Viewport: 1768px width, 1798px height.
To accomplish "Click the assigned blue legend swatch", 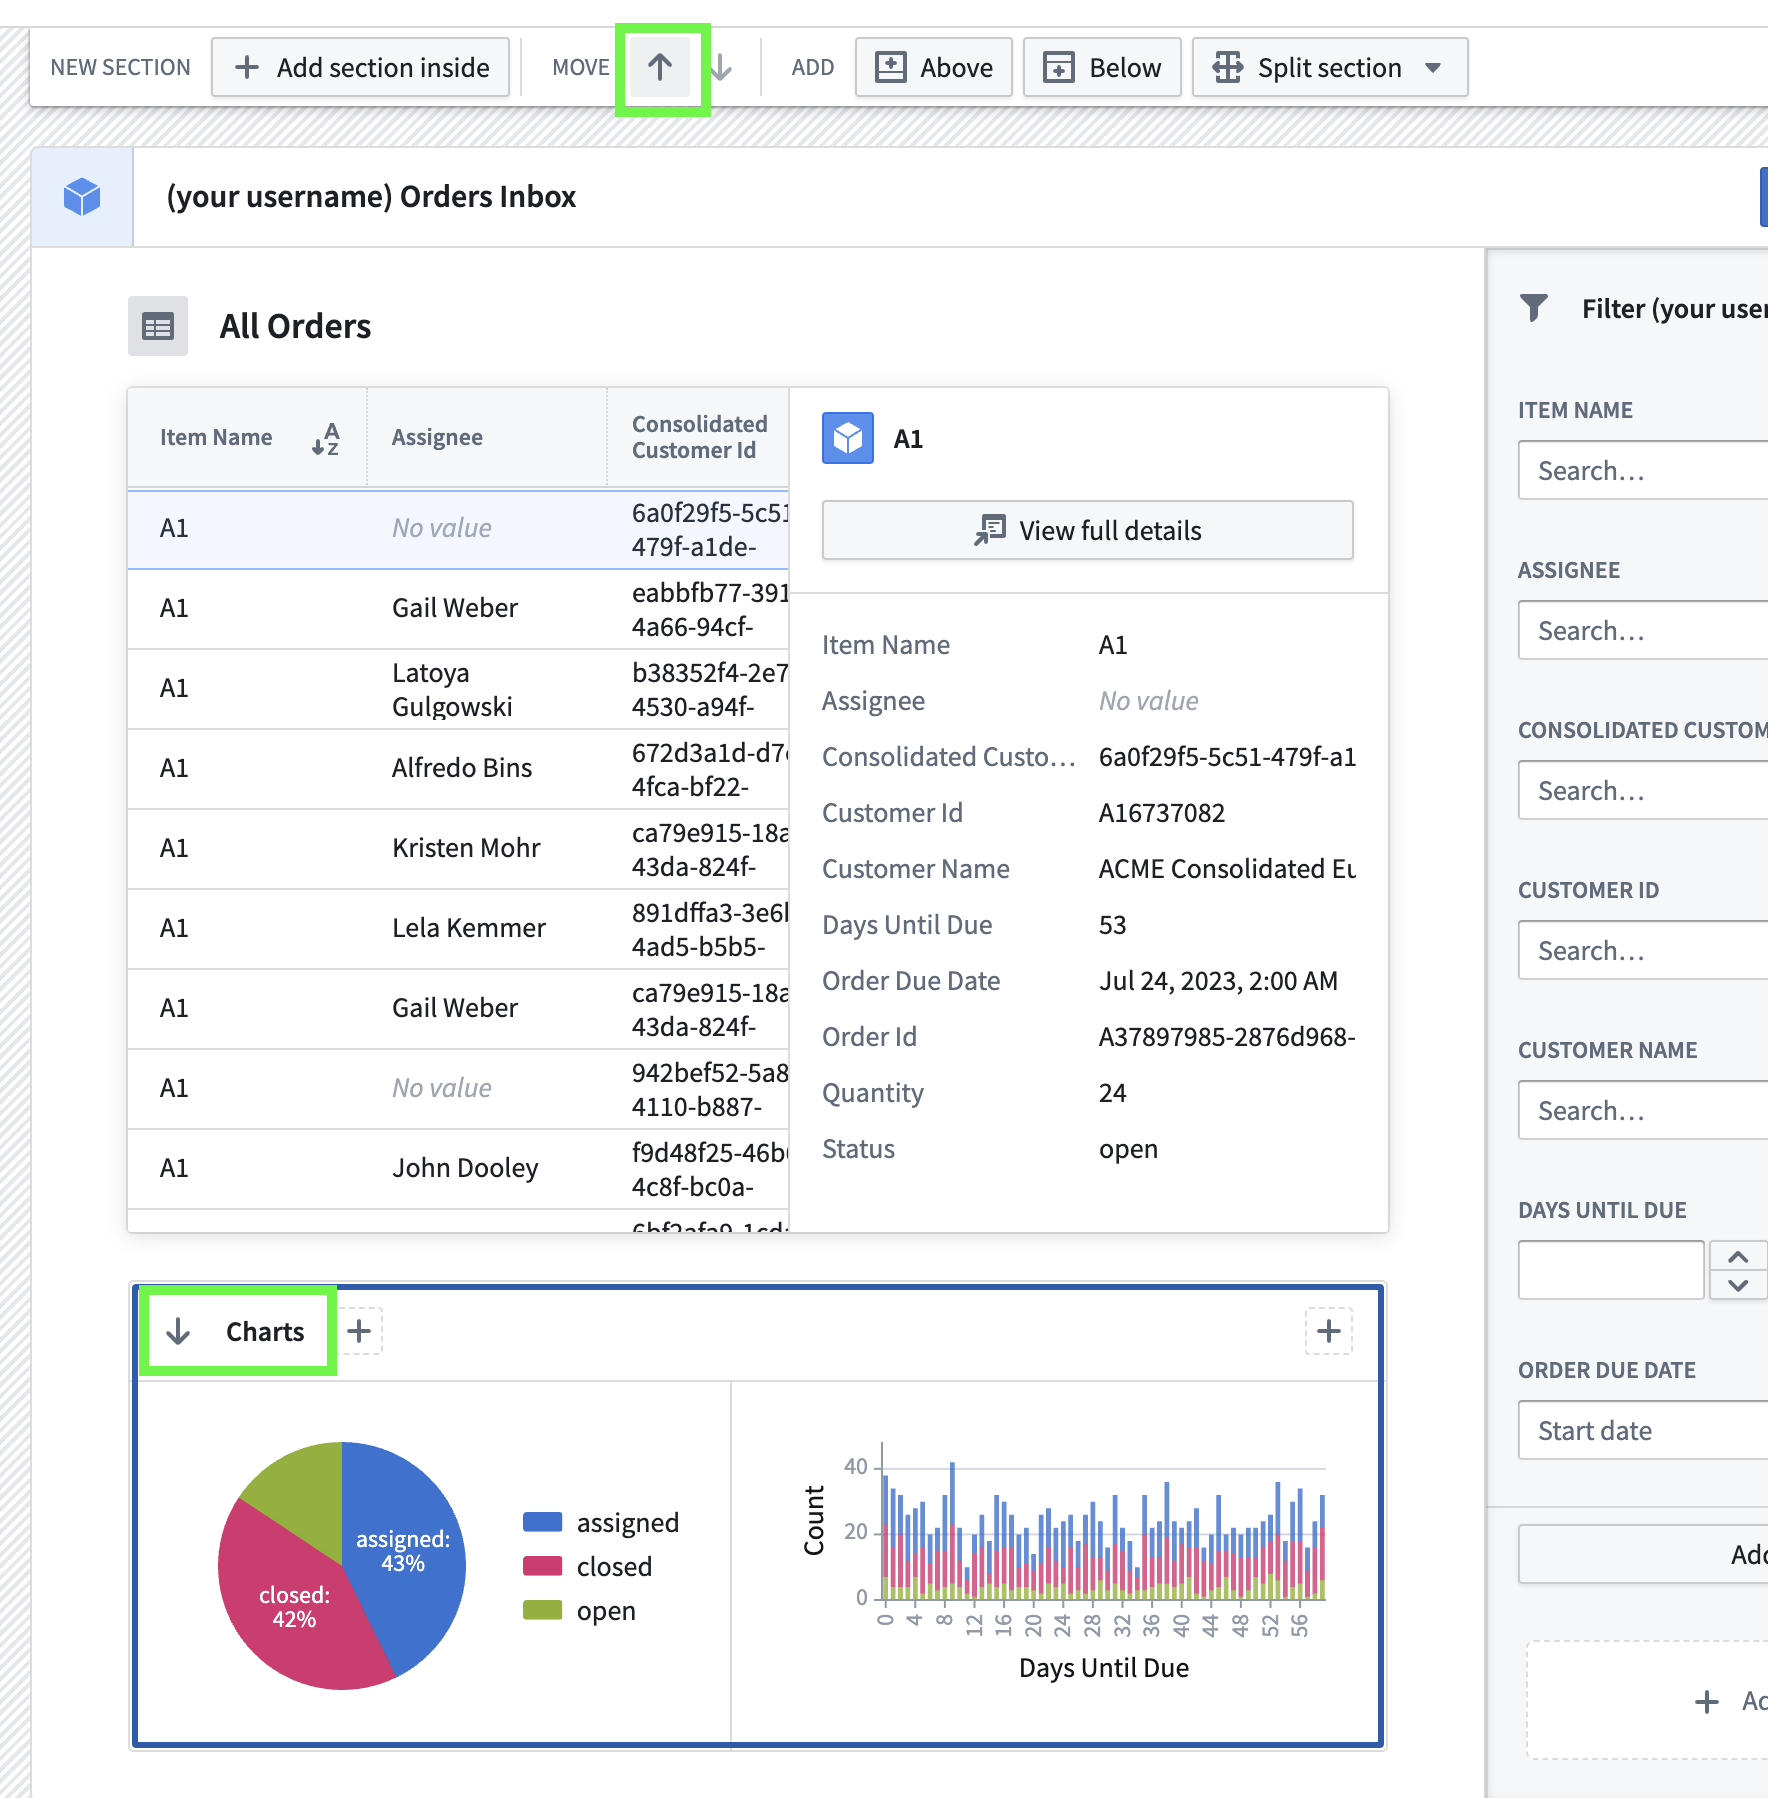I will tap(542, 1522).
